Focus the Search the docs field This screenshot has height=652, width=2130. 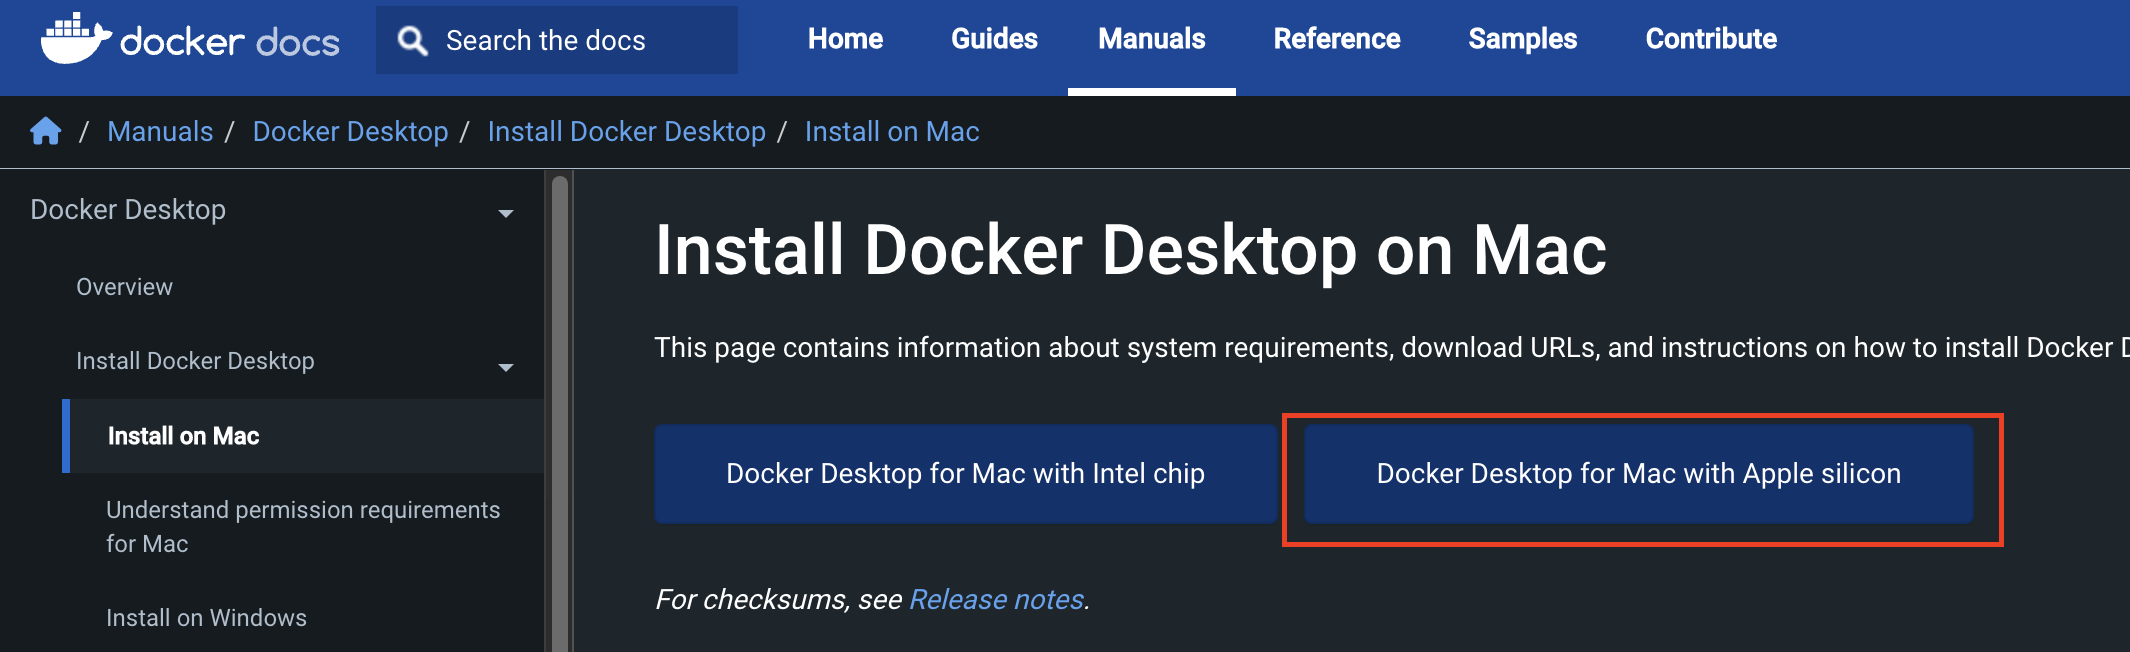(557, 40)
